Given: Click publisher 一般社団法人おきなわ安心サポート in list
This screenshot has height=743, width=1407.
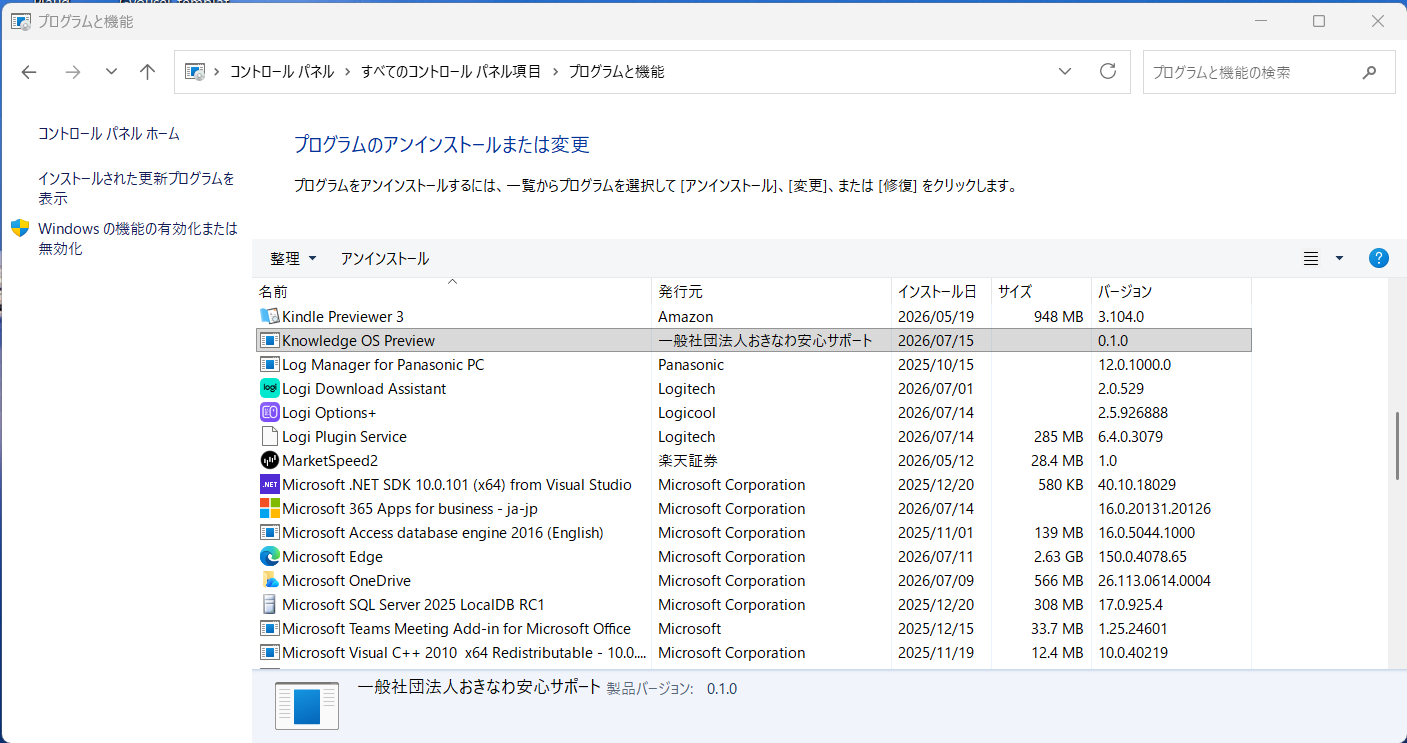Looking at the screenshot, I should click(766, 340).
